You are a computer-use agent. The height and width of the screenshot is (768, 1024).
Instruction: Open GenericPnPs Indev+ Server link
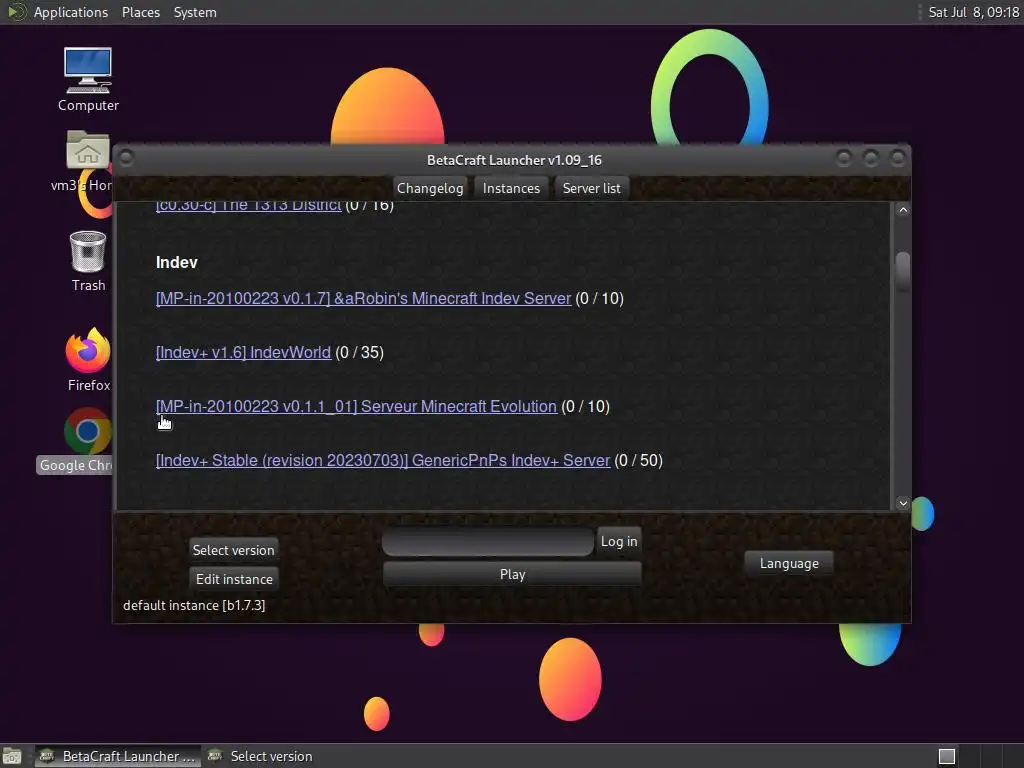383,460
